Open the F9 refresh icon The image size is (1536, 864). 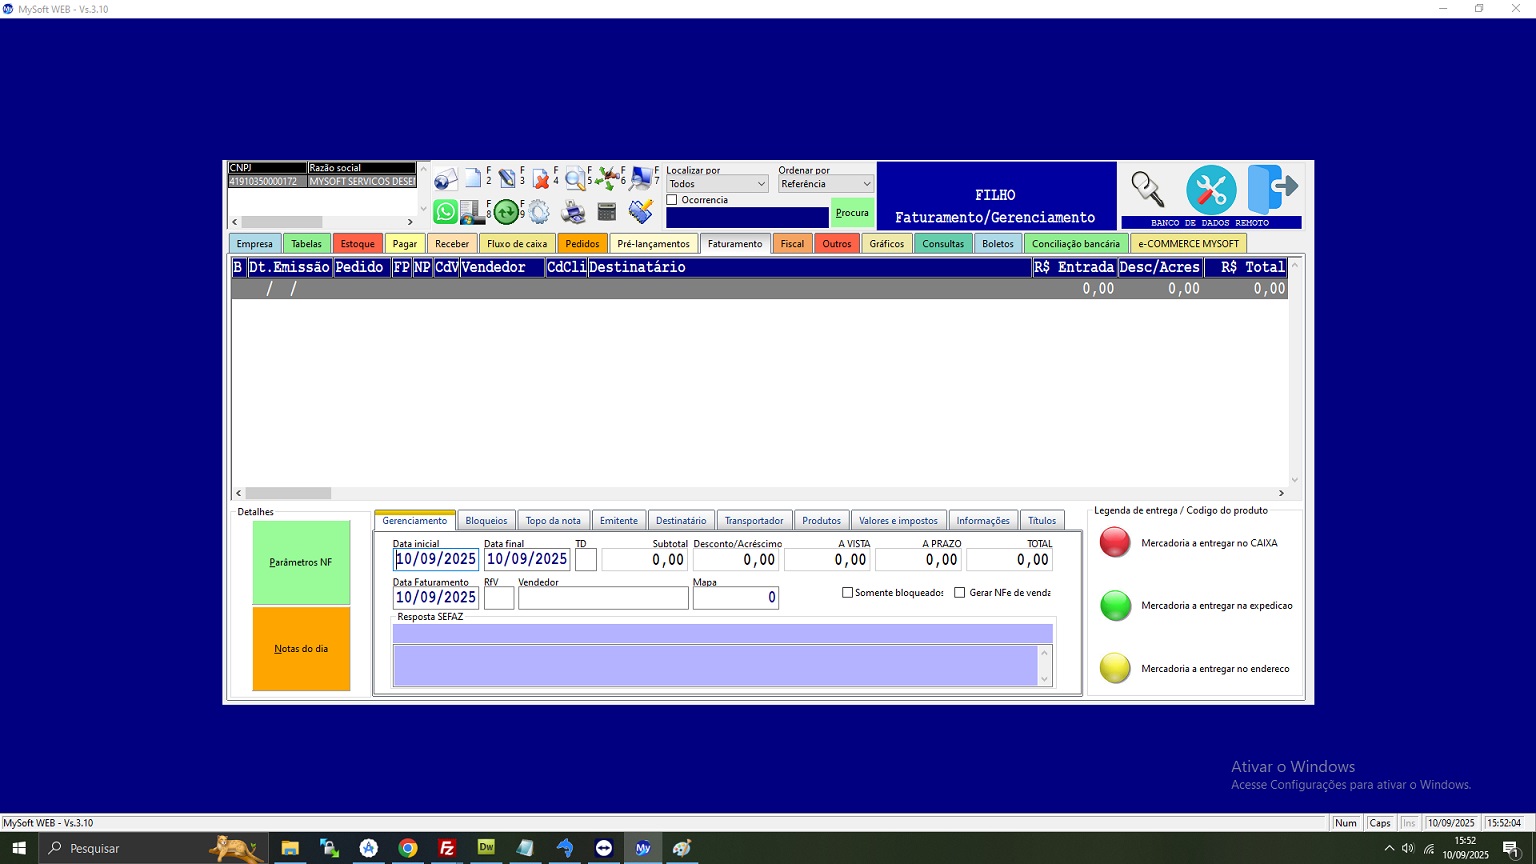[x=506, y=210]
